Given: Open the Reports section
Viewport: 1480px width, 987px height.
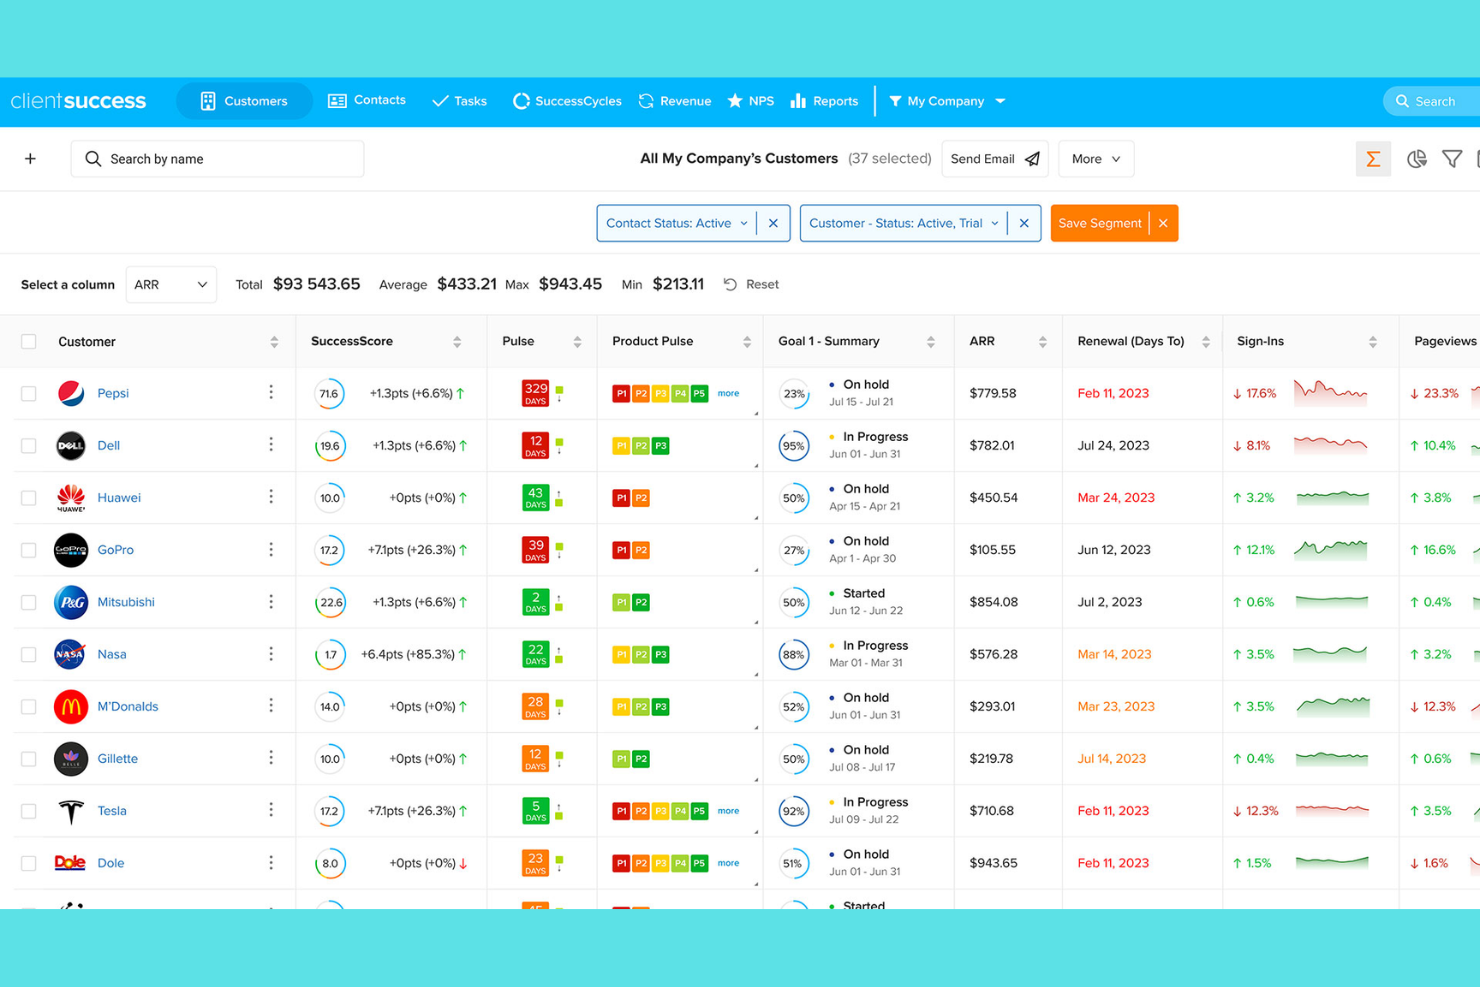Looking at the screenshot, I should tap(824, 100).
